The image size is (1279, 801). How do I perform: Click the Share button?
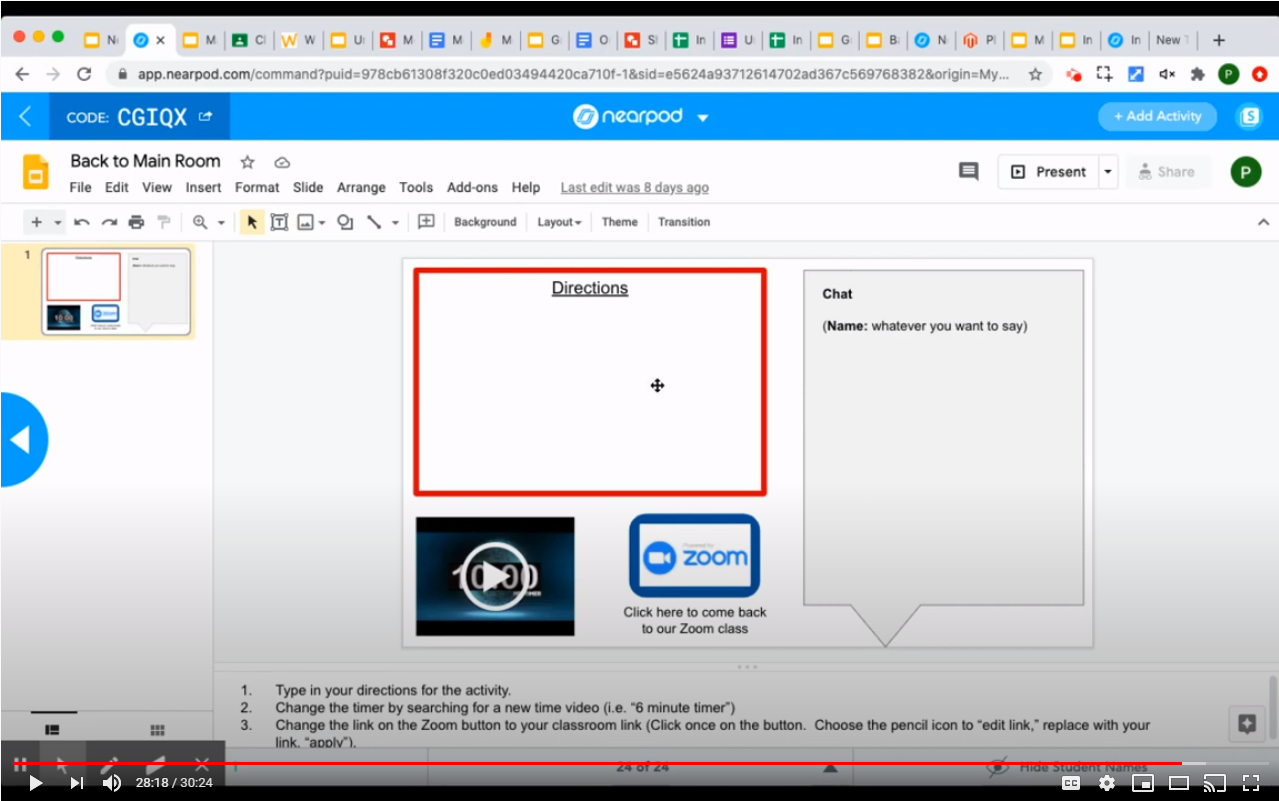(x=1167, y=172)
